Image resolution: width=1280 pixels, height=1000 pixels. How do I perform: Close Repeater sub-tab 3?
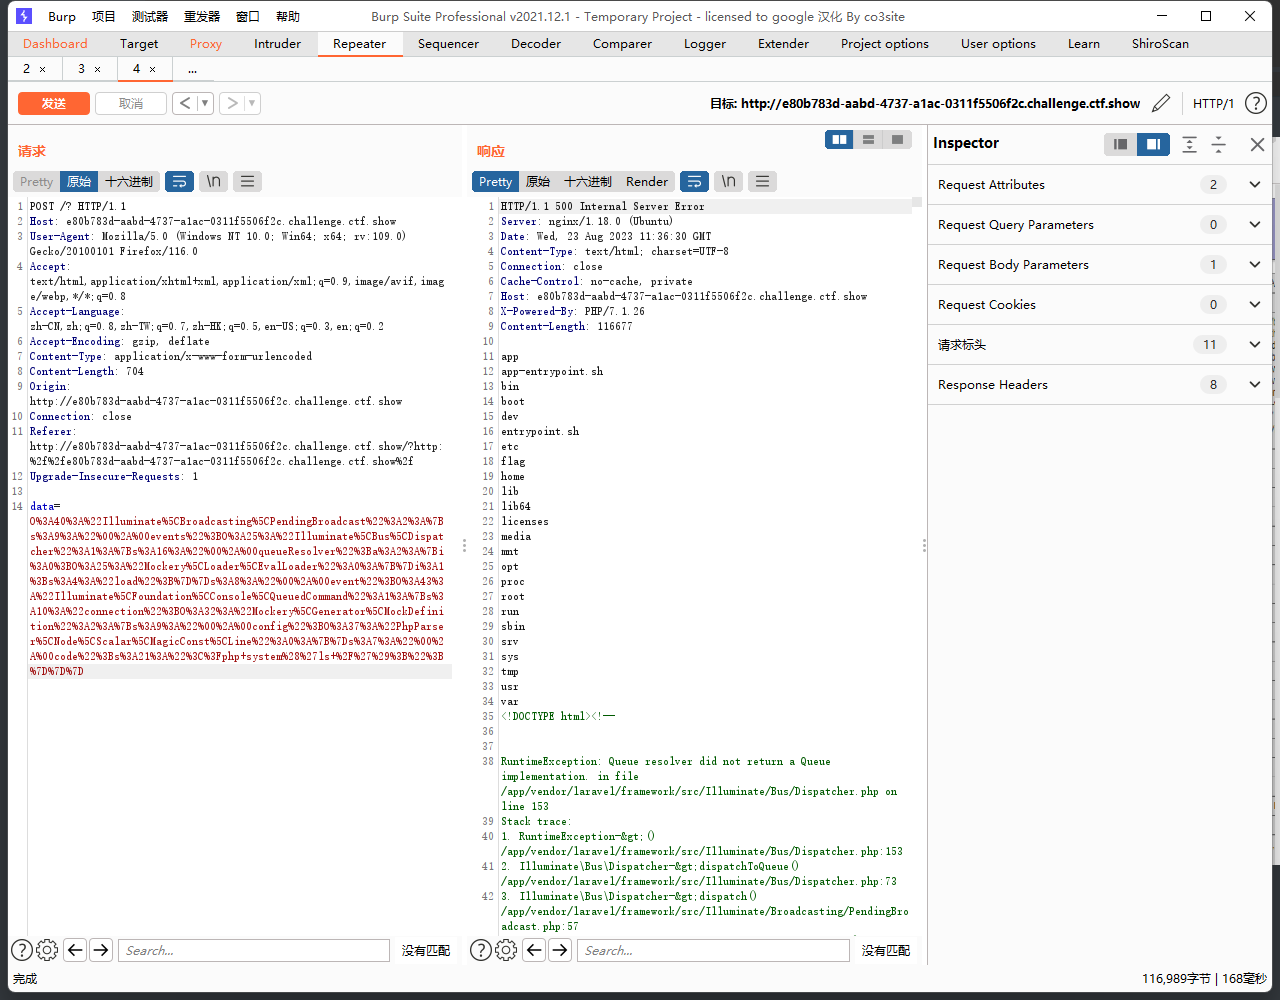(x=97, y=69)
